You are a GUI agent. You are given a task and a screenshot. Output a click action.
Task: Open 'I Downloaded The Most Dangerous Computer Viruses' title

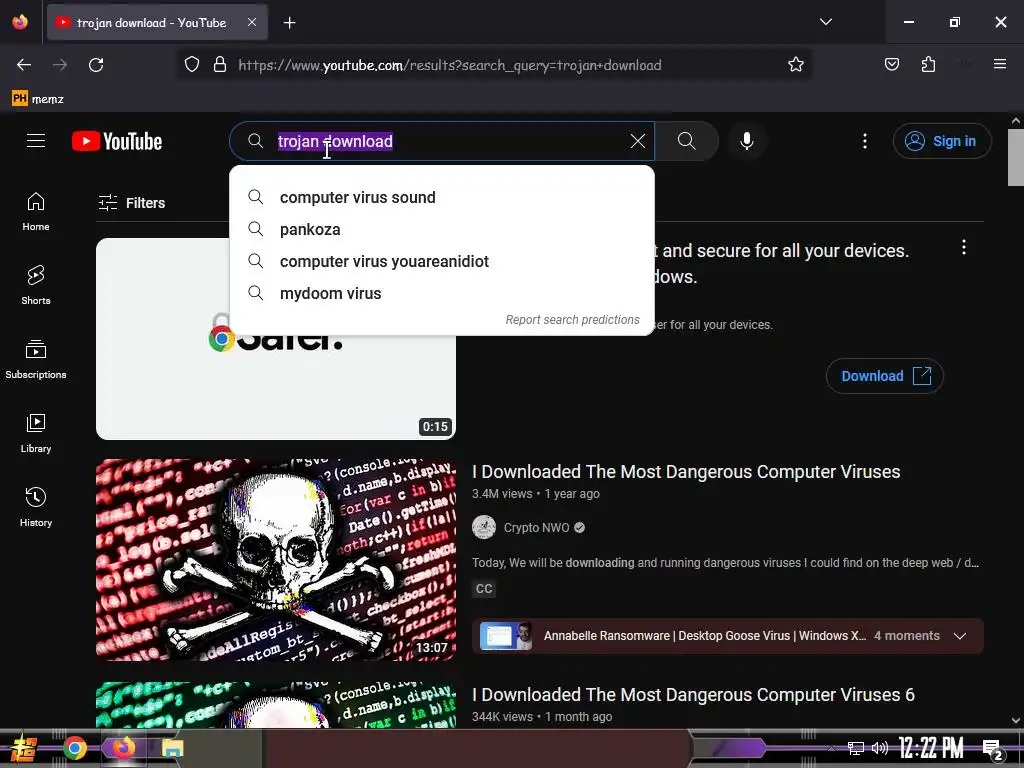point(686,472)
